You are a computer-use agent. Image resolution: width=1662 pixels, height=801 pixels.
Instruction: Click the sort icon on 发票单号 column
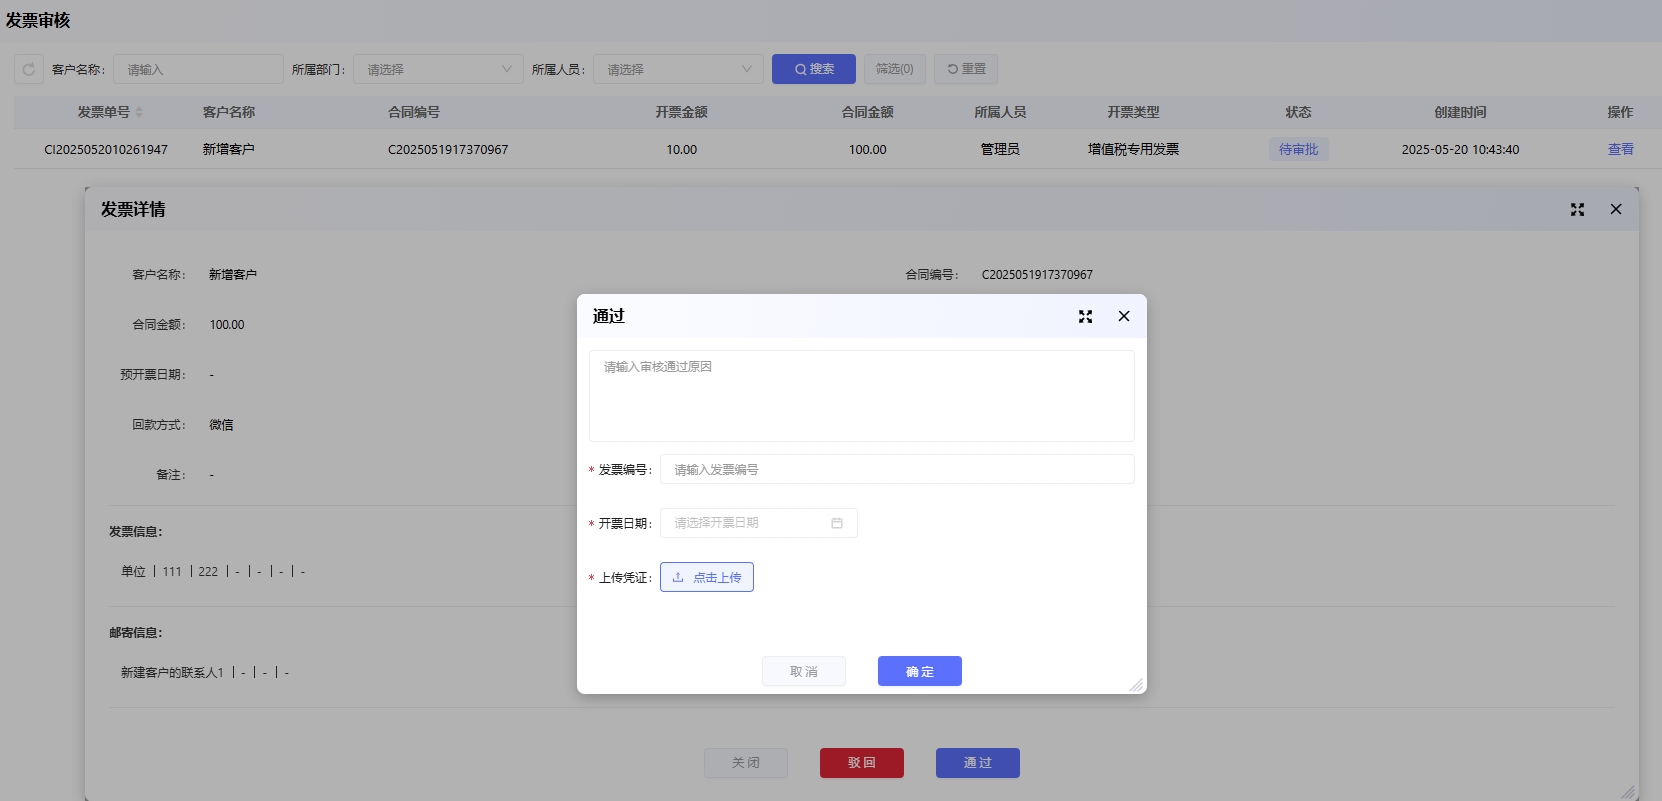[140, 112]
